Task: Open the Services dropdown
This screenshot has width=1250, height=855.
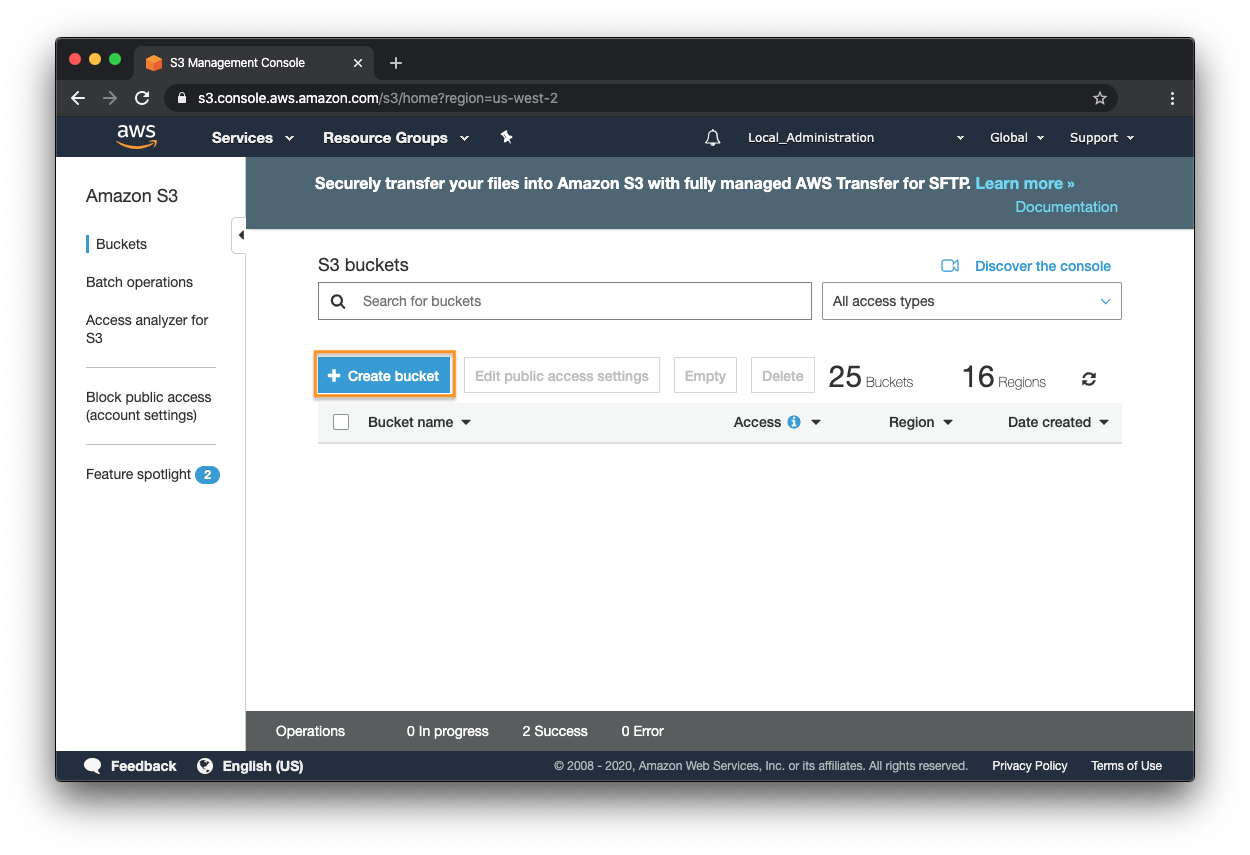Action: pyautogui.click(x=253, y=138)
